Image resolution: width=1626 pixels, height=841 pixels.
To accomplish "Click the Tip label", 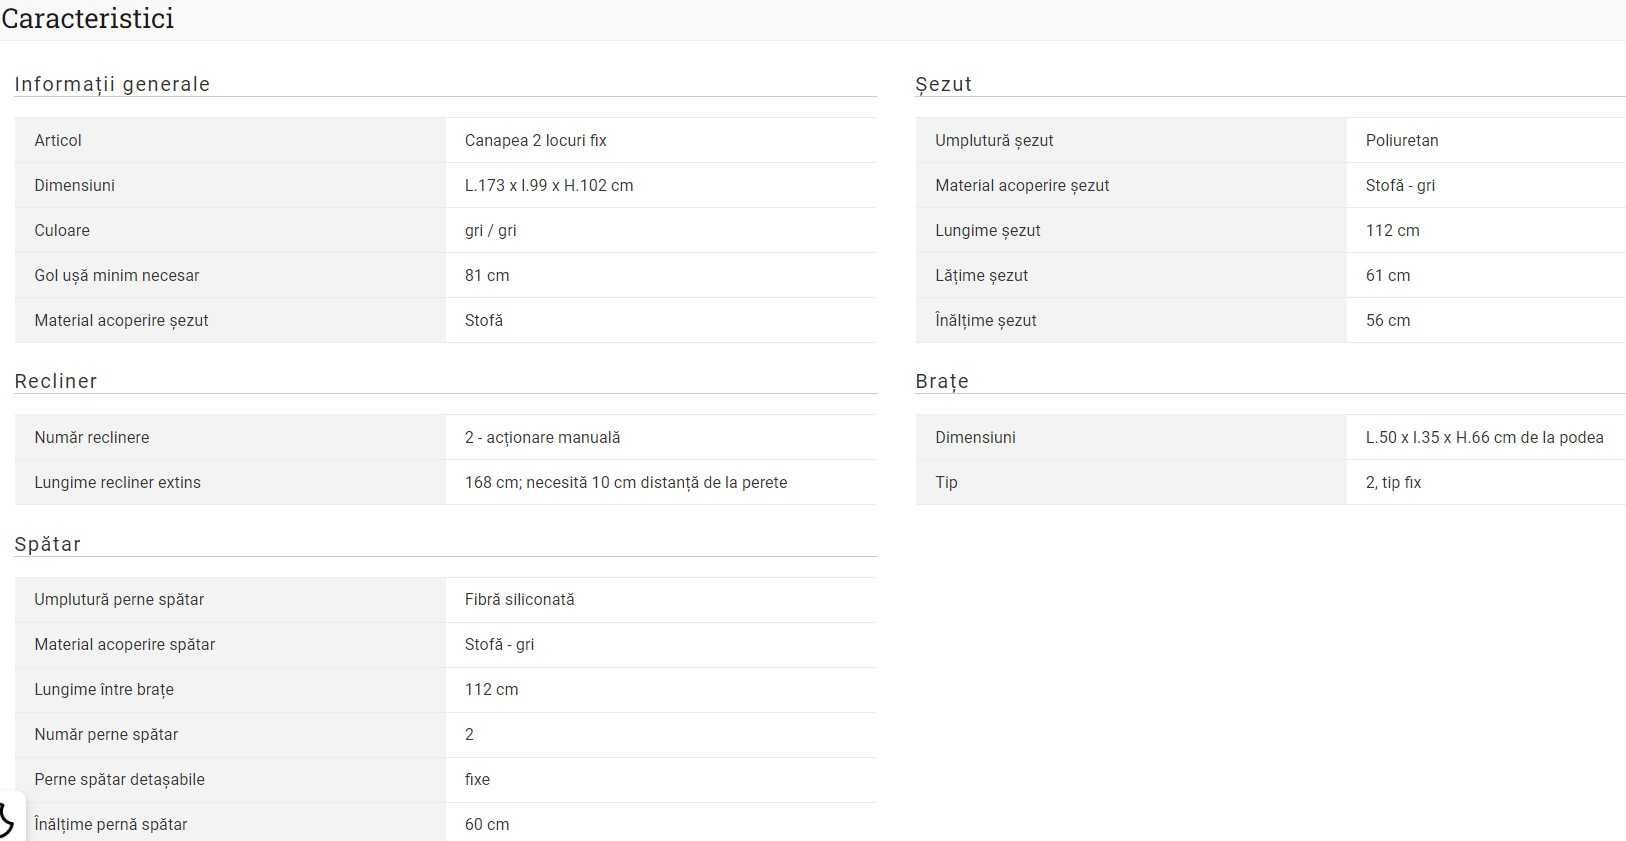I will point(946,482).
